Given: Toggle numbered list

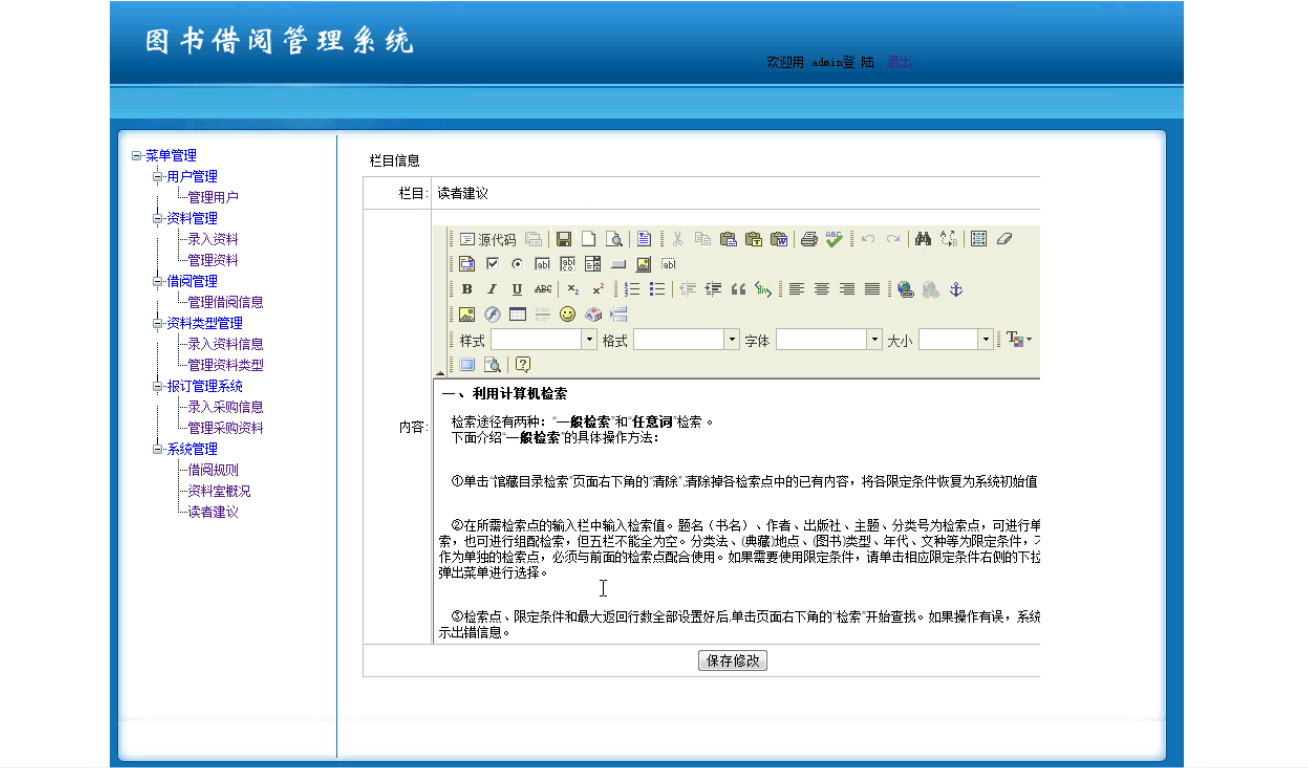Looking at the screenshot, I should click(632, 289).
